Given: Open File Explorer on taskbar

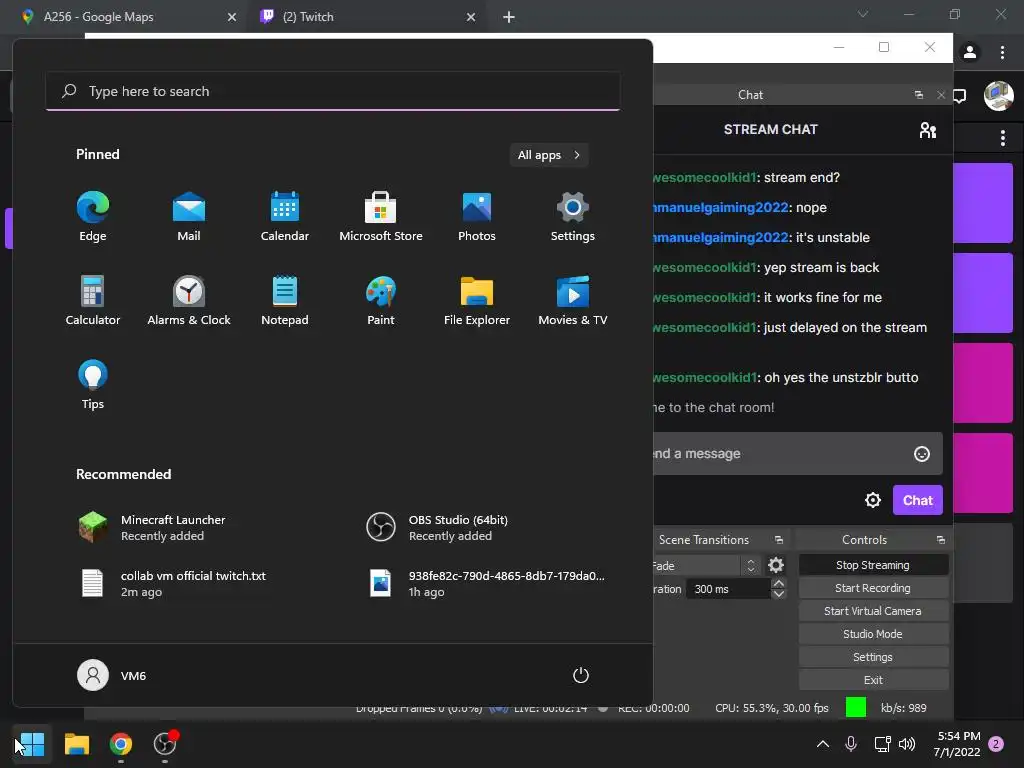Looking at the screenshot, I should pyautogui.click(x=76, y=744).
